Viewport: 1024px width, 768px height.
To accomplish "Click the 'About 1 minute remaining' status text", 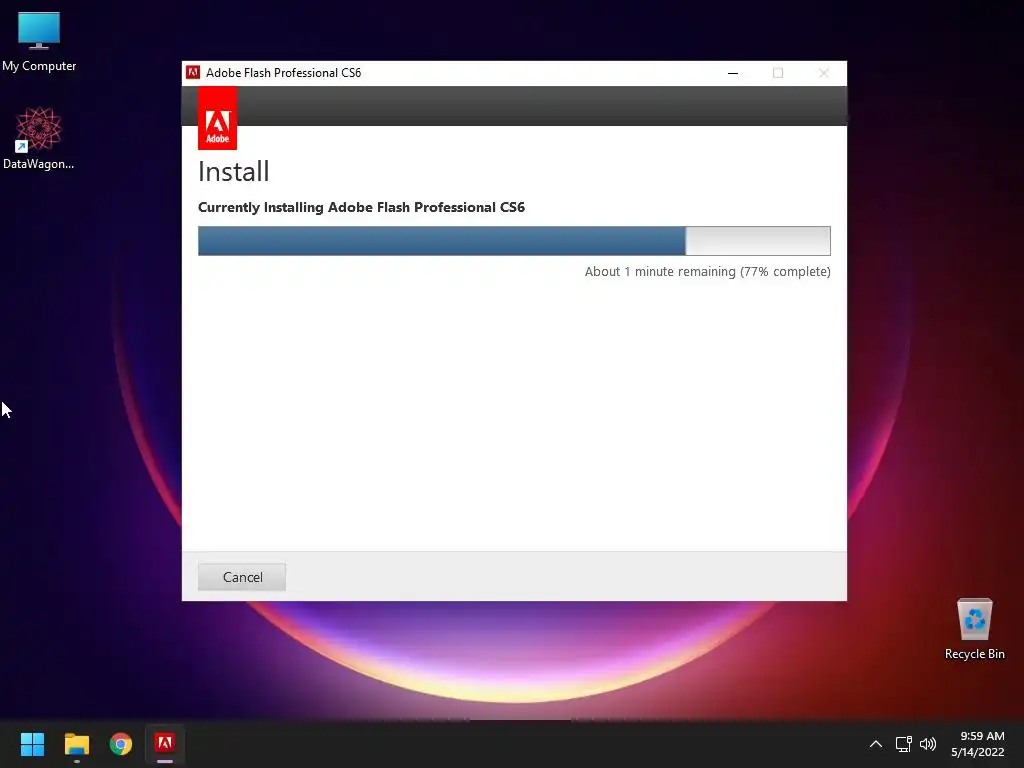I will pos(707,272).
